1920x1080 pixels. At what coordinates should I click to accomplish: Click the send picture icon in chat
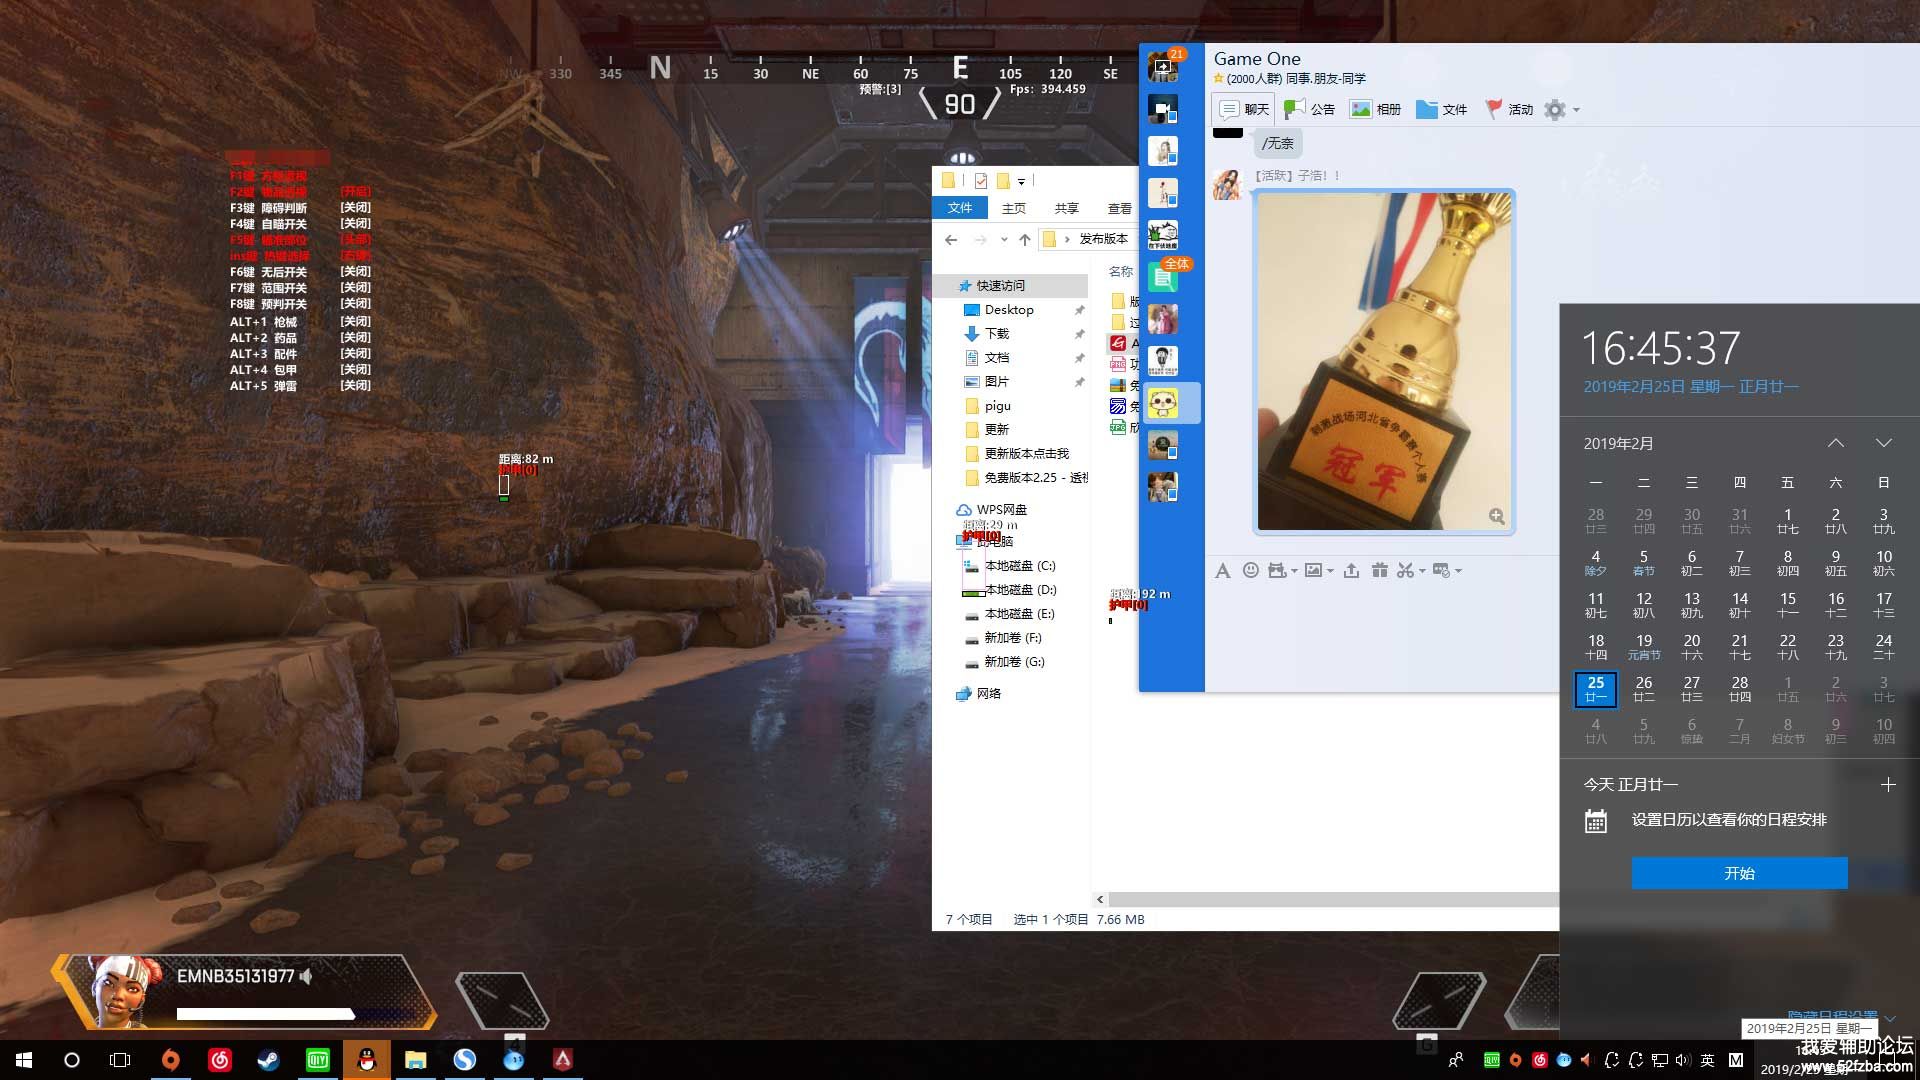1313,570
